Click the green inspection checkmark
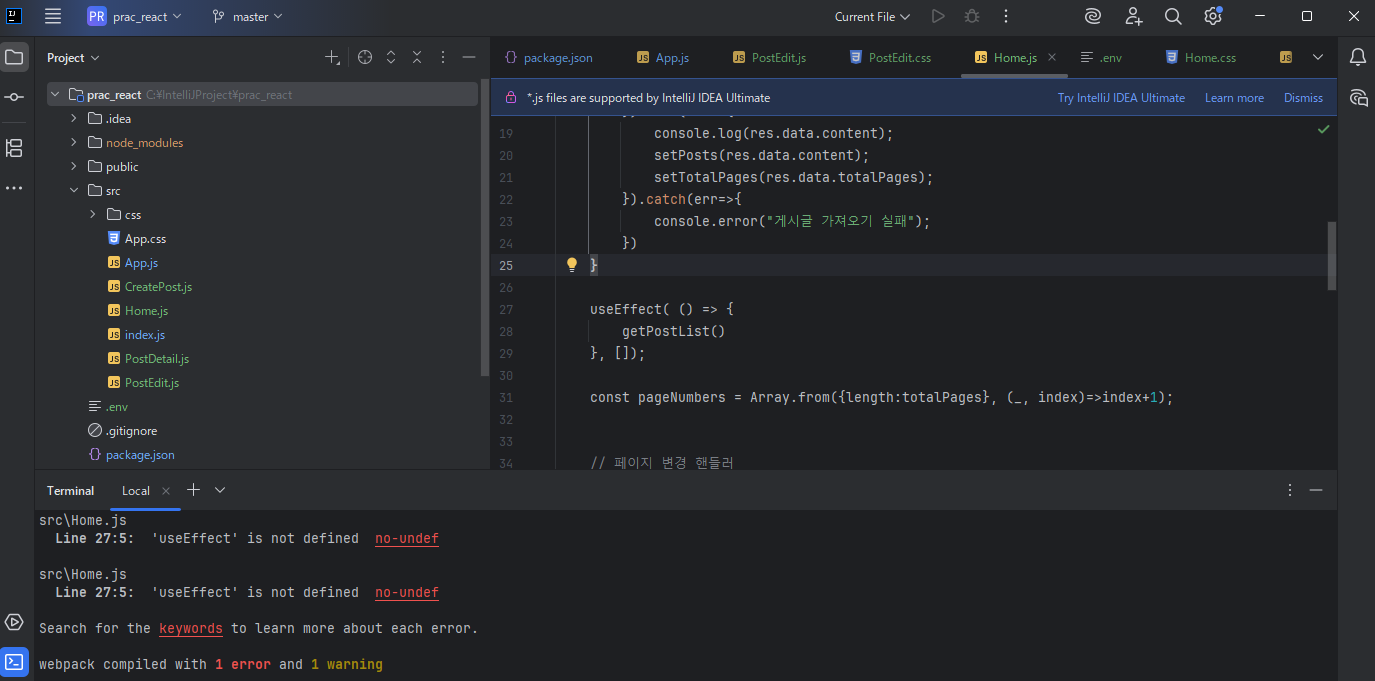The width and height of the screenshot is (1375, 681). click(1323, 130)
